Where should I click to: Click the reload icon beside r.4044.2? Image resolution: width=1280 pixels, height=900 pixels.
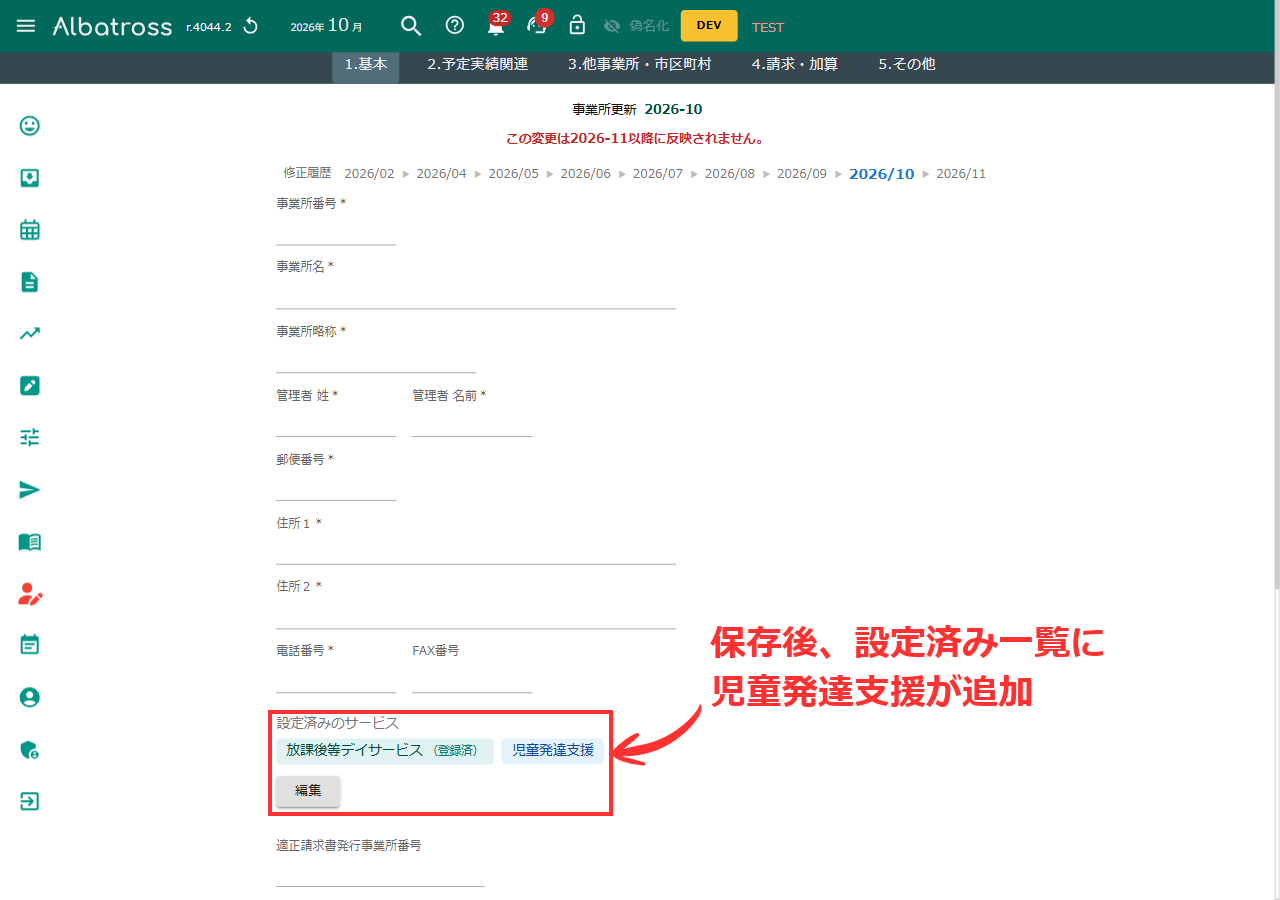[251, 26]
